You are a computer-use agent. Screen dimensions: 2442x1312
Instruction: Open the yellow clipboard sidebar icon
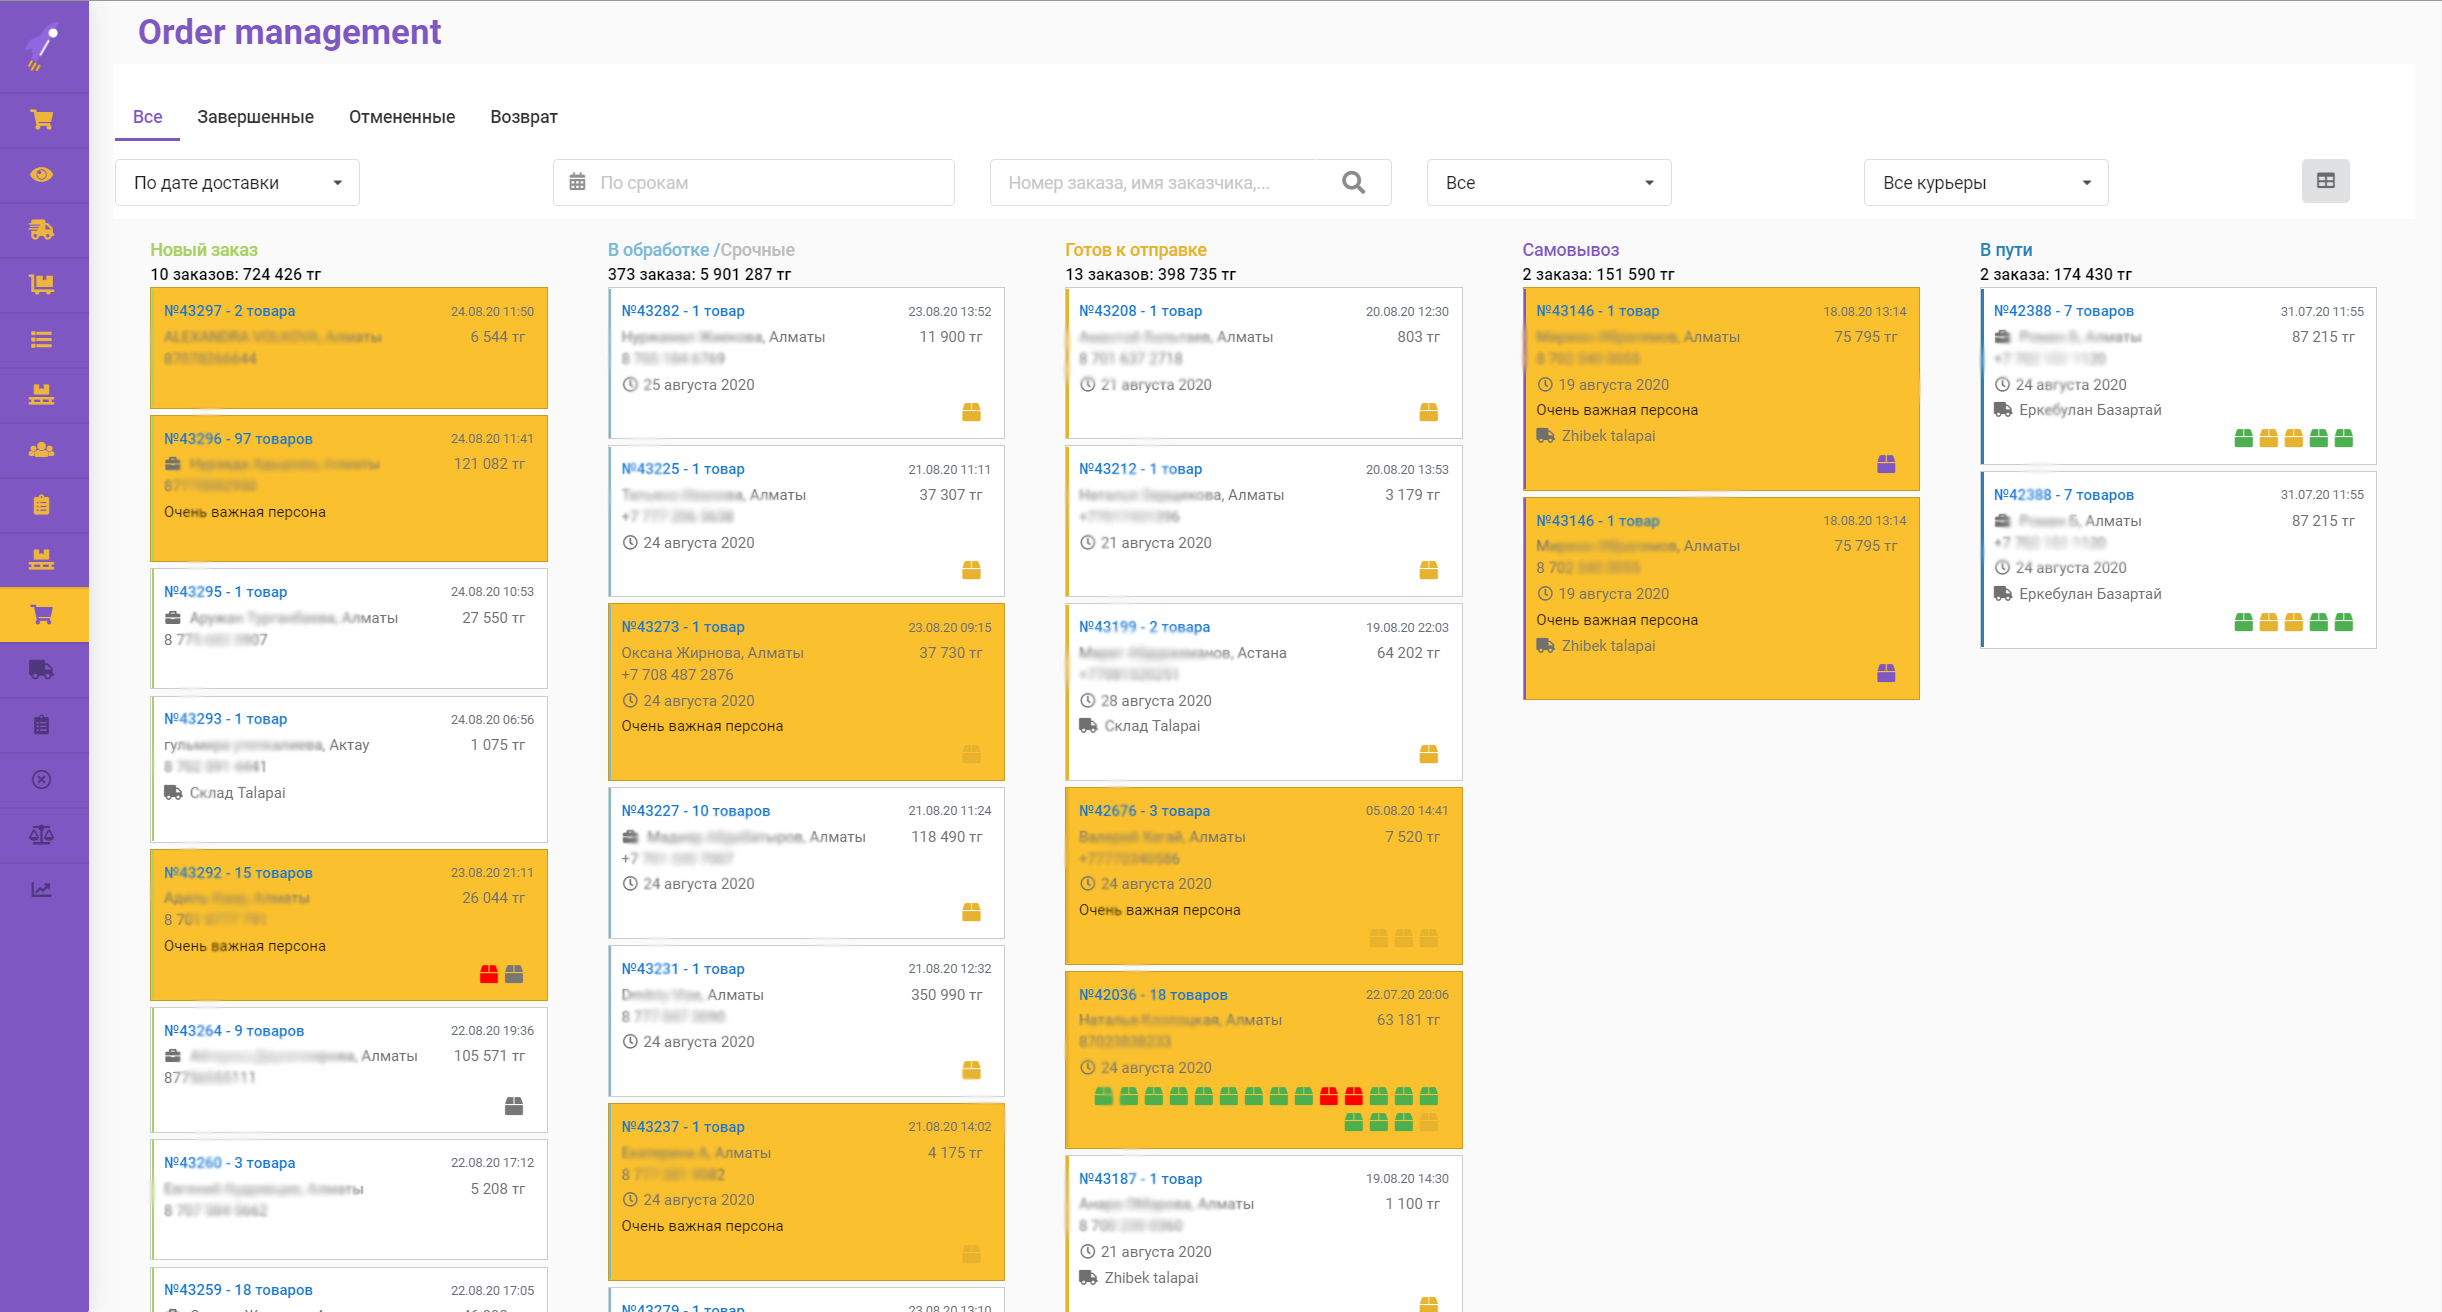pyautogui.click(x=42, y=505)
